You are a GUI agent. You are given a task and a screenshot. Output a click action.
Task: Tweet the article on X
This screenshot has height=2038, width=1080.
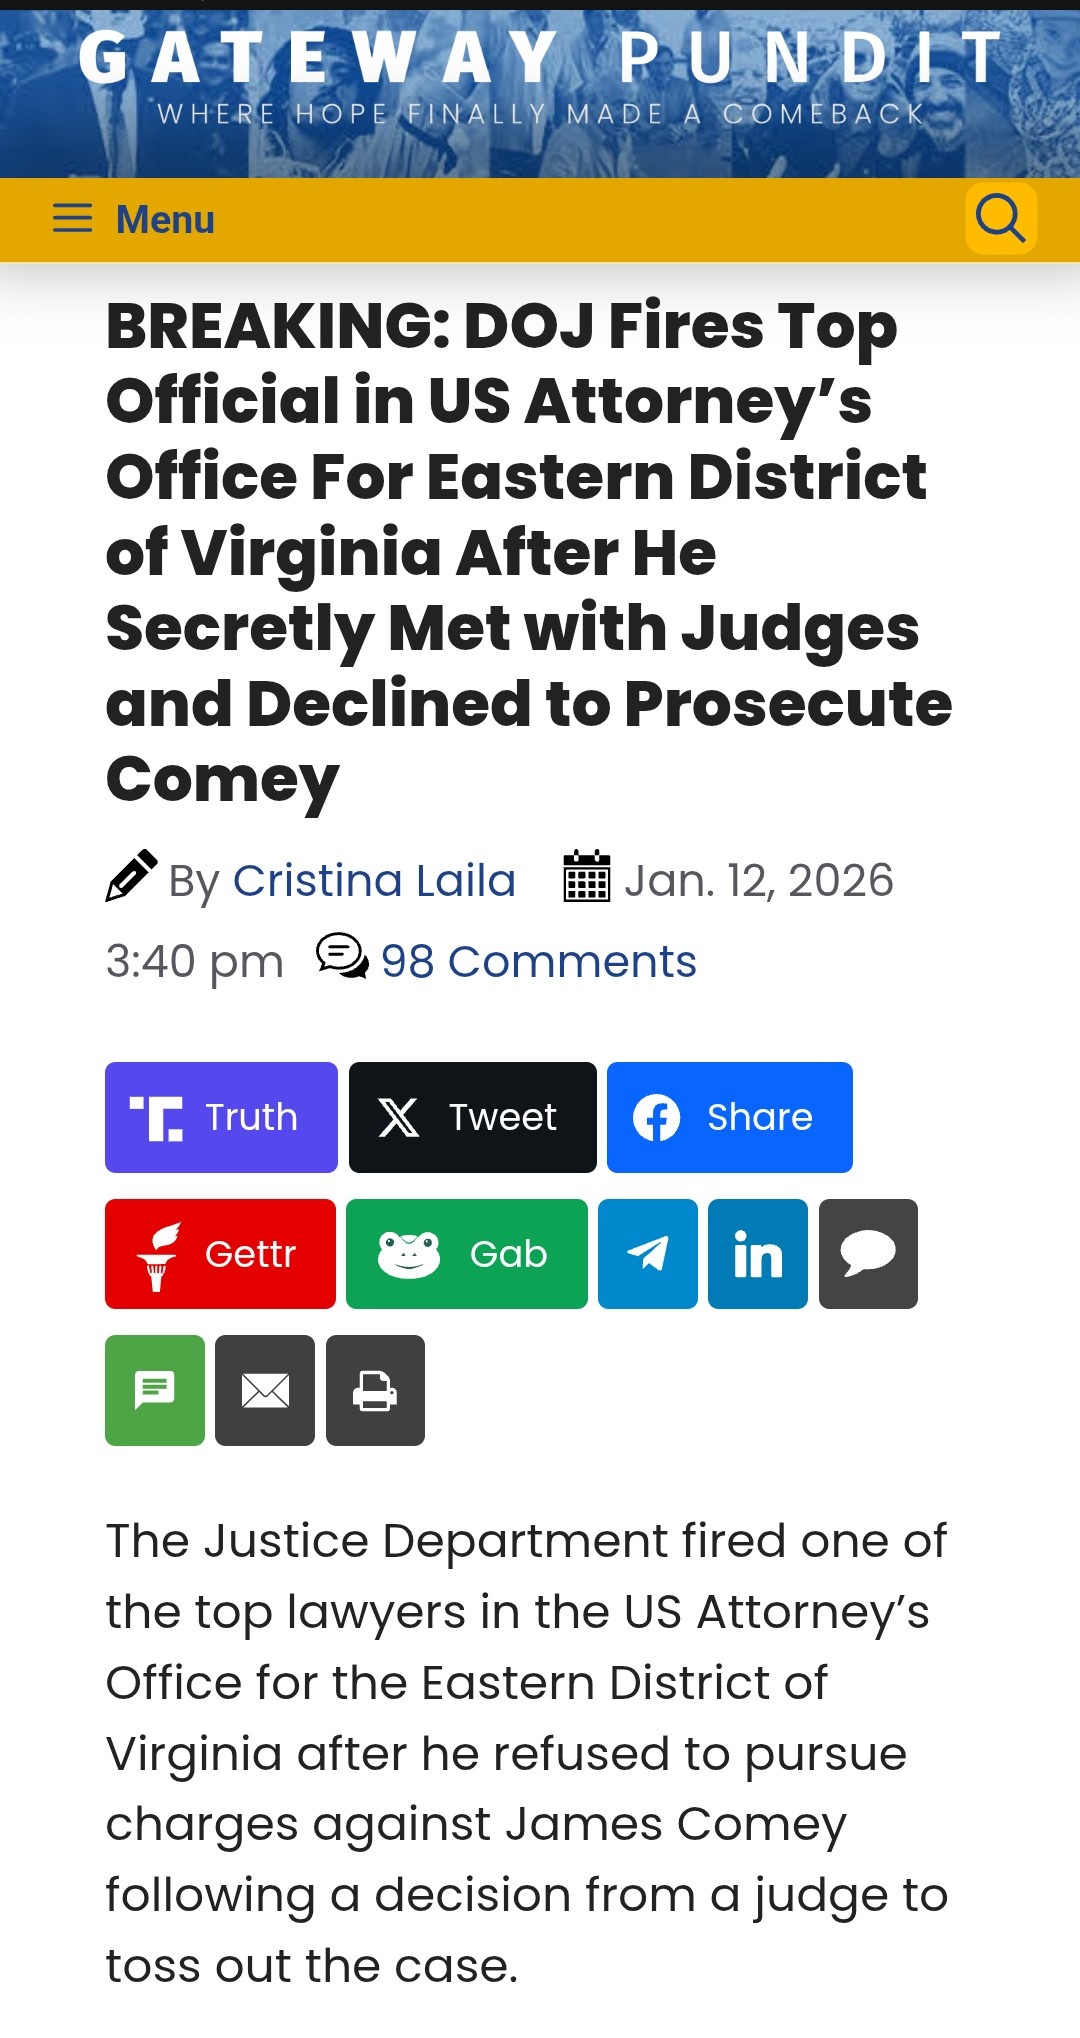pyautogui.click(x=472, y=1117)
